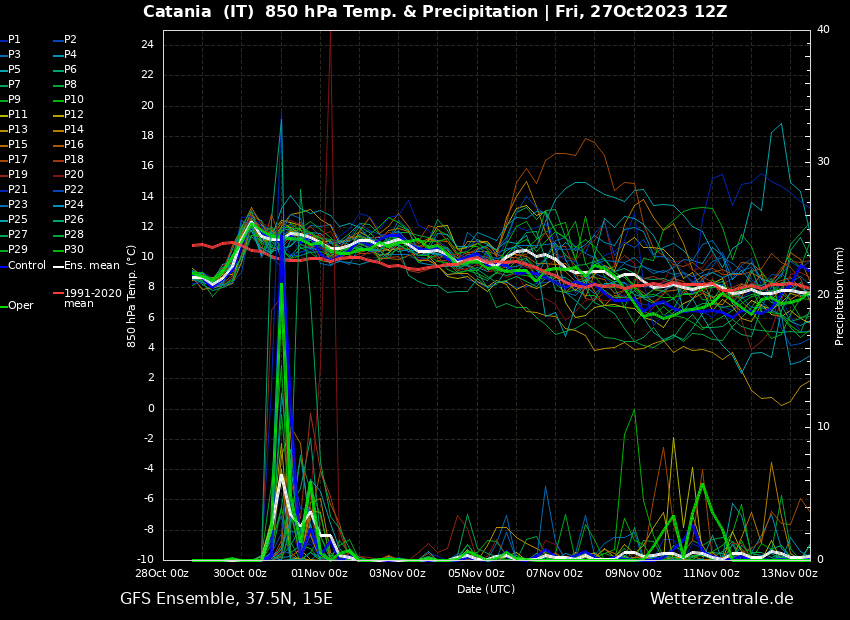The width and height of the screenshot is (850, 620).
Task: Click the P16 legend label
Action: (x=74, y=145)
